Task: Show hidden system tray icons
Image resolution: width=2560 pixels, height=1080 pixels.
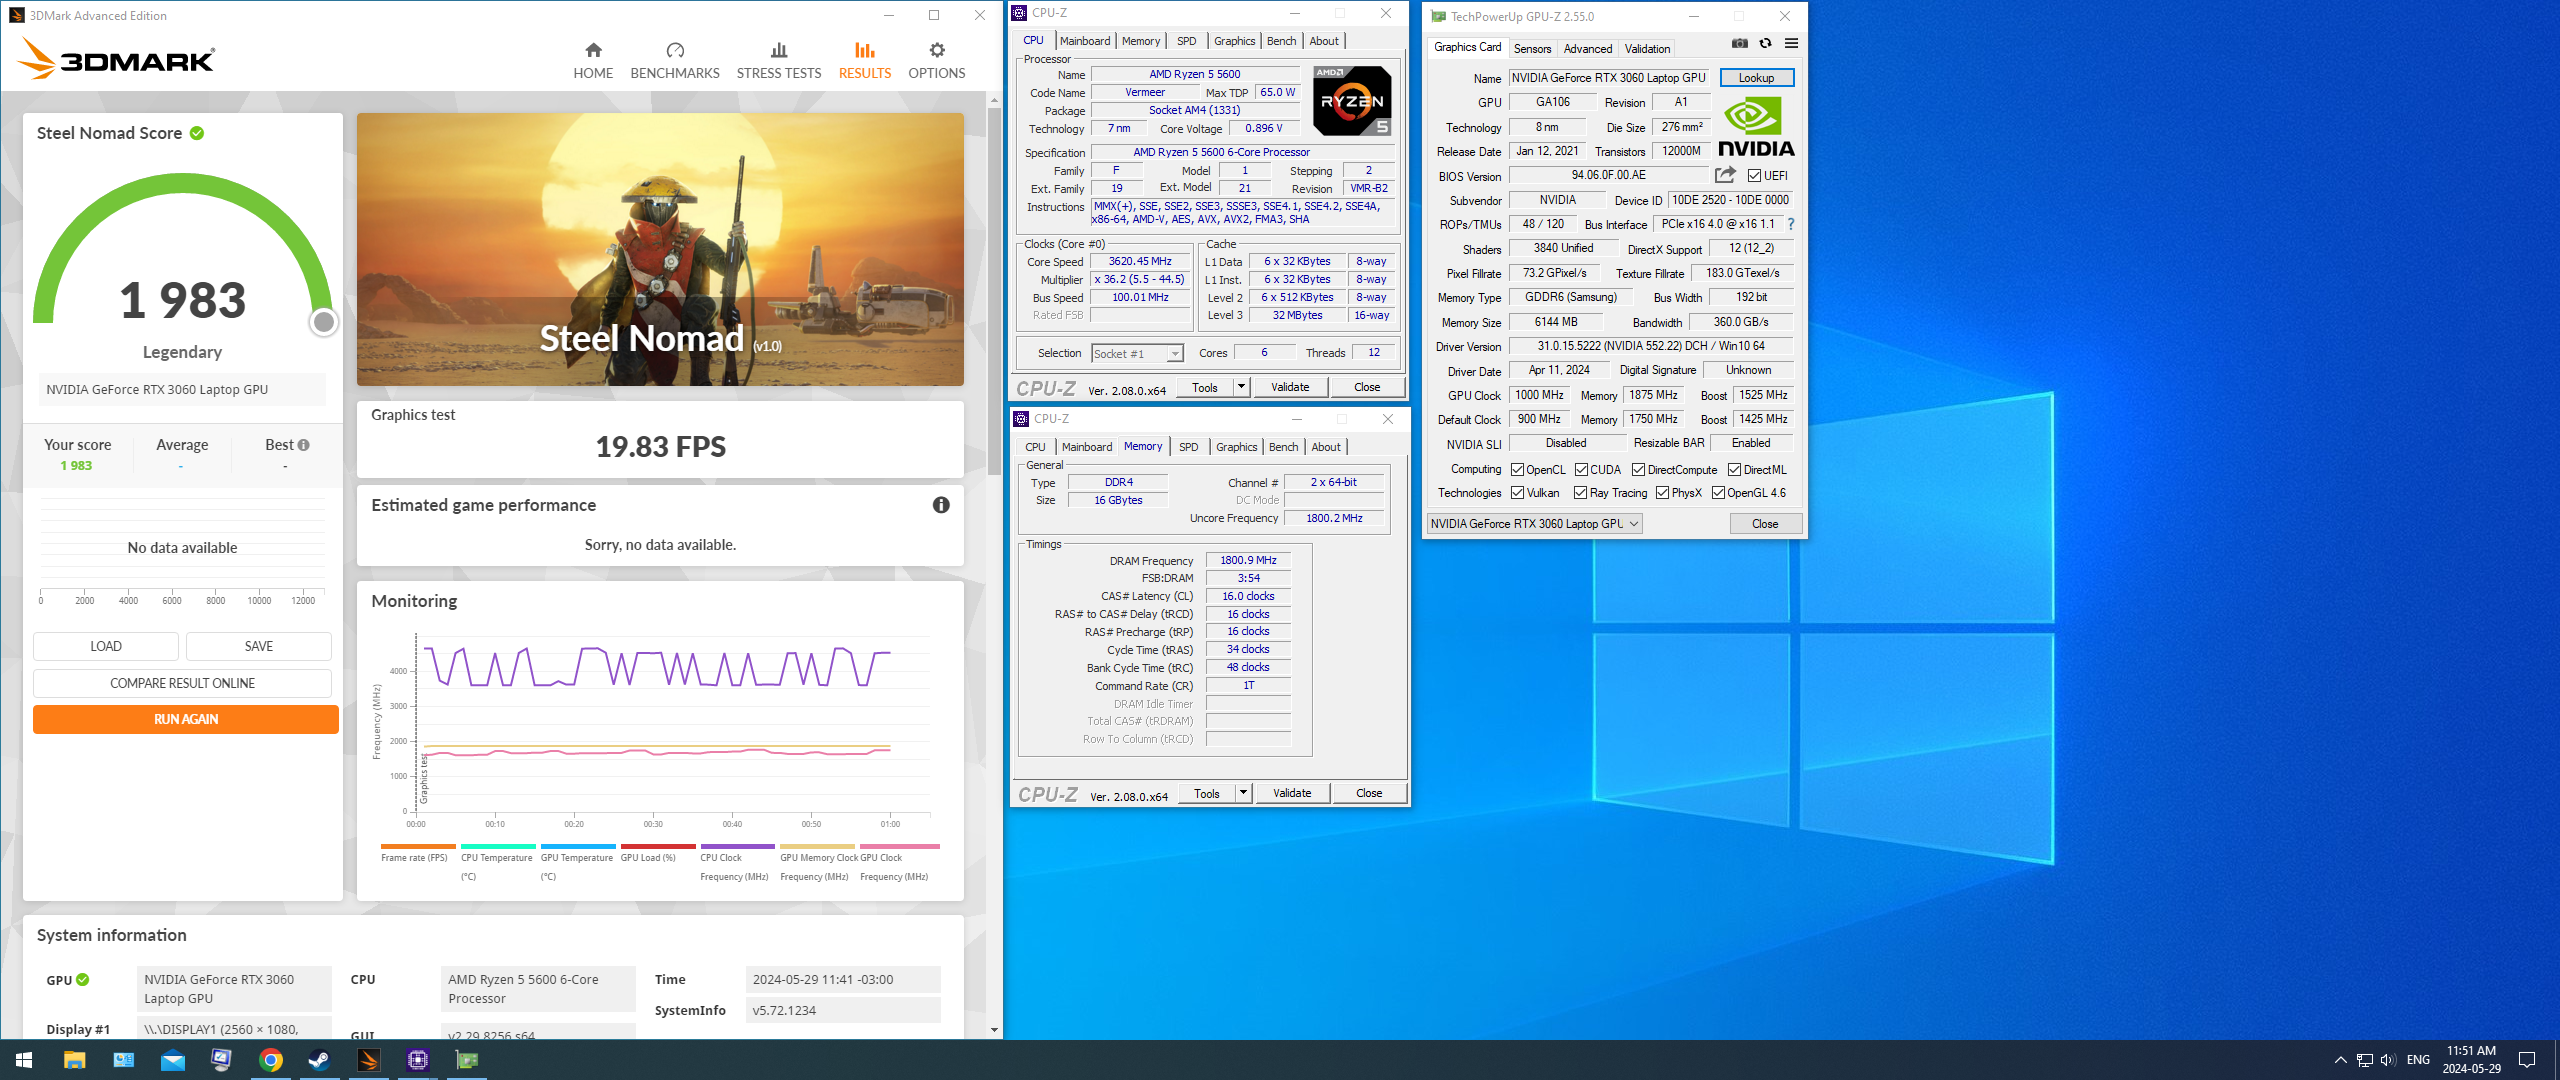Action: point(2340,1060)
